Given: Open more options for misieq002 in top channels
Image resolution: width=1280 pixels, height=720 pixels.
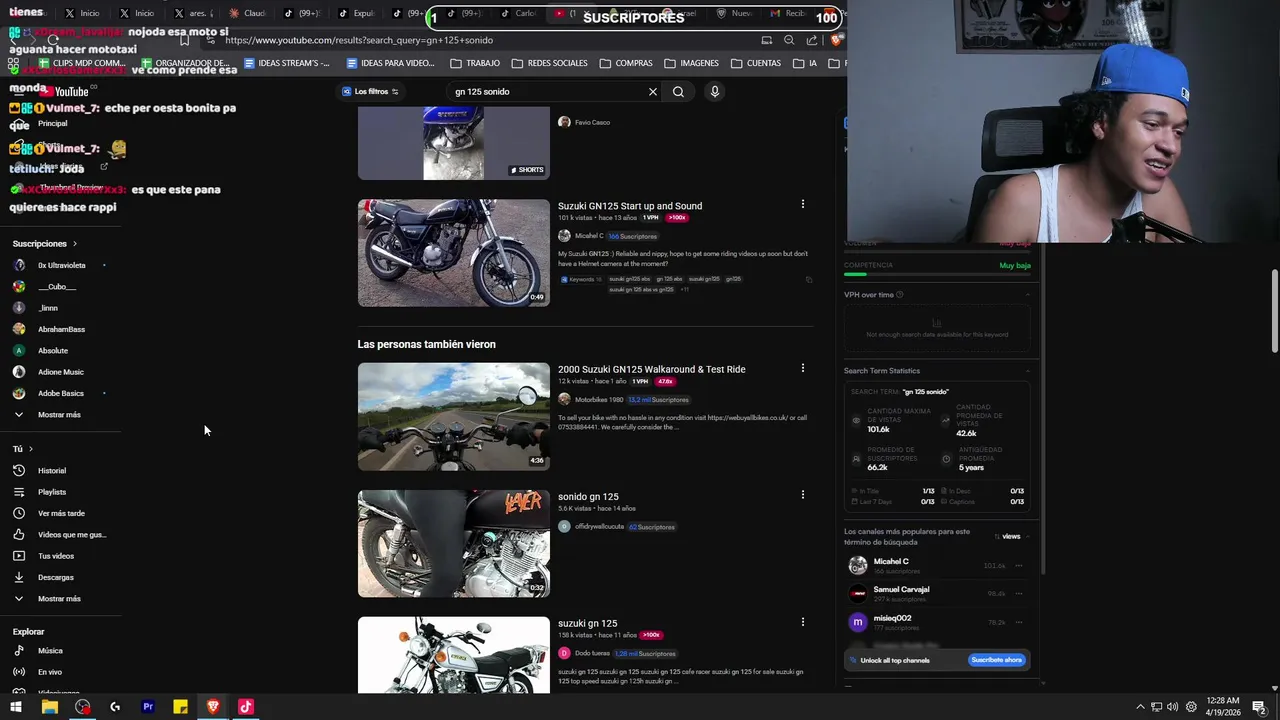Looking at the screenshot, I should pos(1019,622).
